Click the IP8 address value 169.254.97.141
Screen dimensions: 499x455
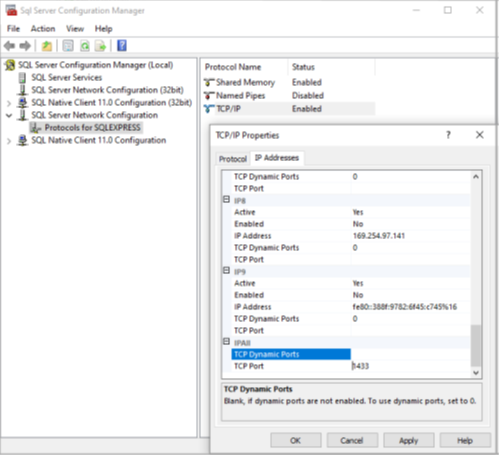click(x=379, y=236)
